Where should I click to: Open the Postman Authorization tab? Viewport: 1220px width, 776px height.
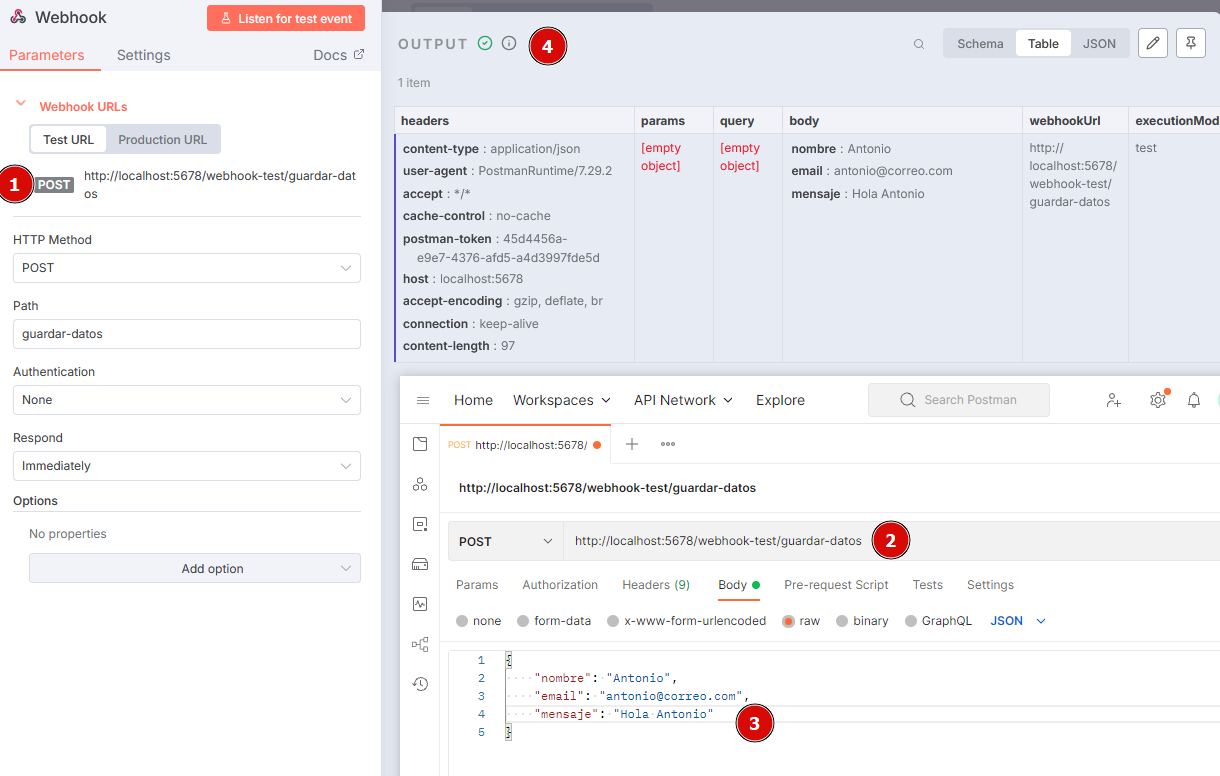tap(560, 585)
